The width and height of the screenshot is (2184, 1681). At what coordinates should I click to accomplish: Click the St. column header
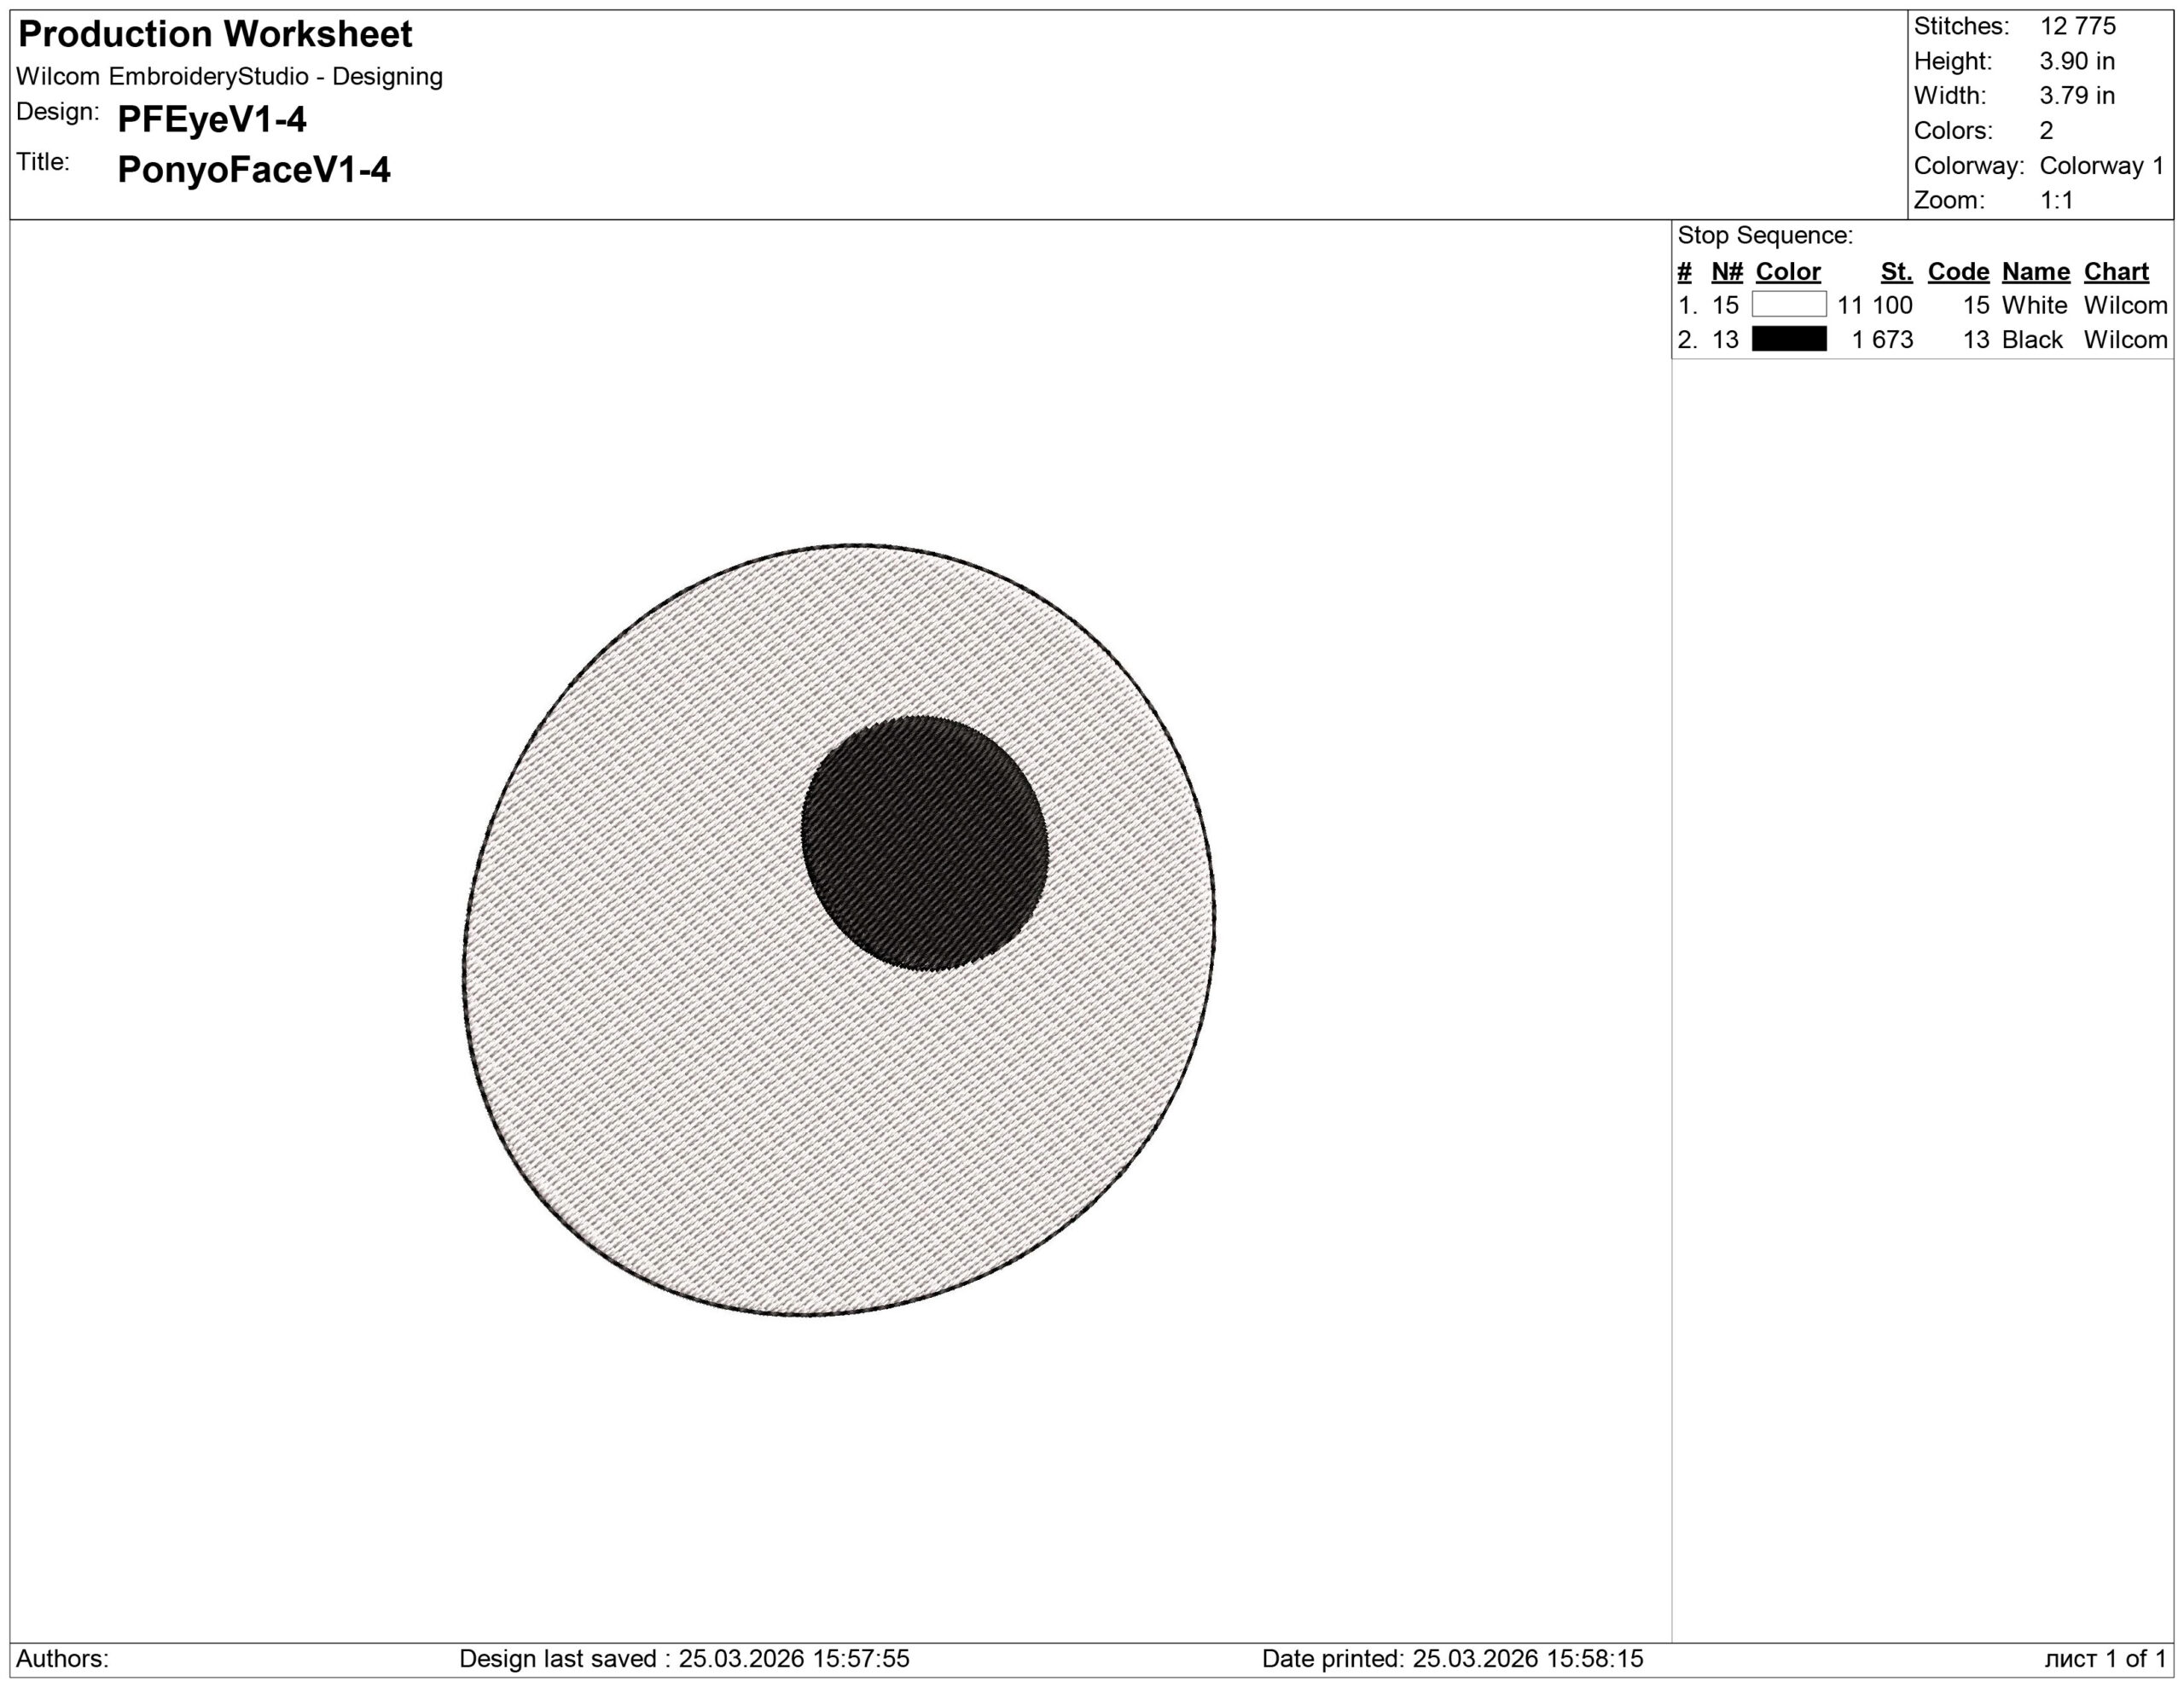(x=1896, y=271)
